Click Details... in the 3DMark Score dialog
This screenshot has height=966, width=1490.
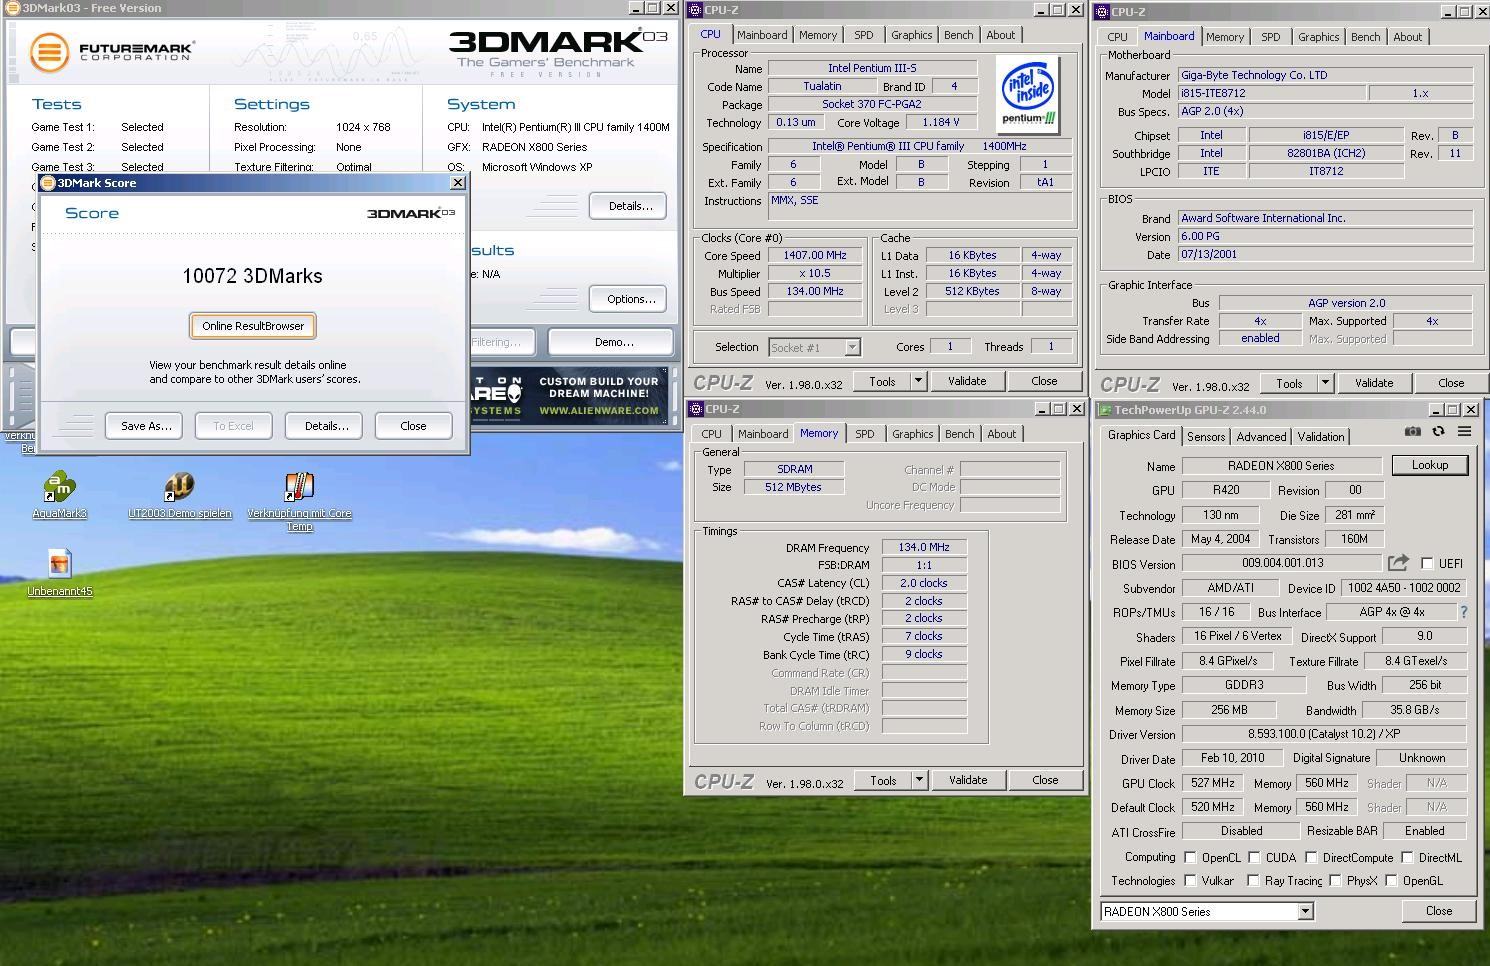pyautogui.click(x=326, y=426)
